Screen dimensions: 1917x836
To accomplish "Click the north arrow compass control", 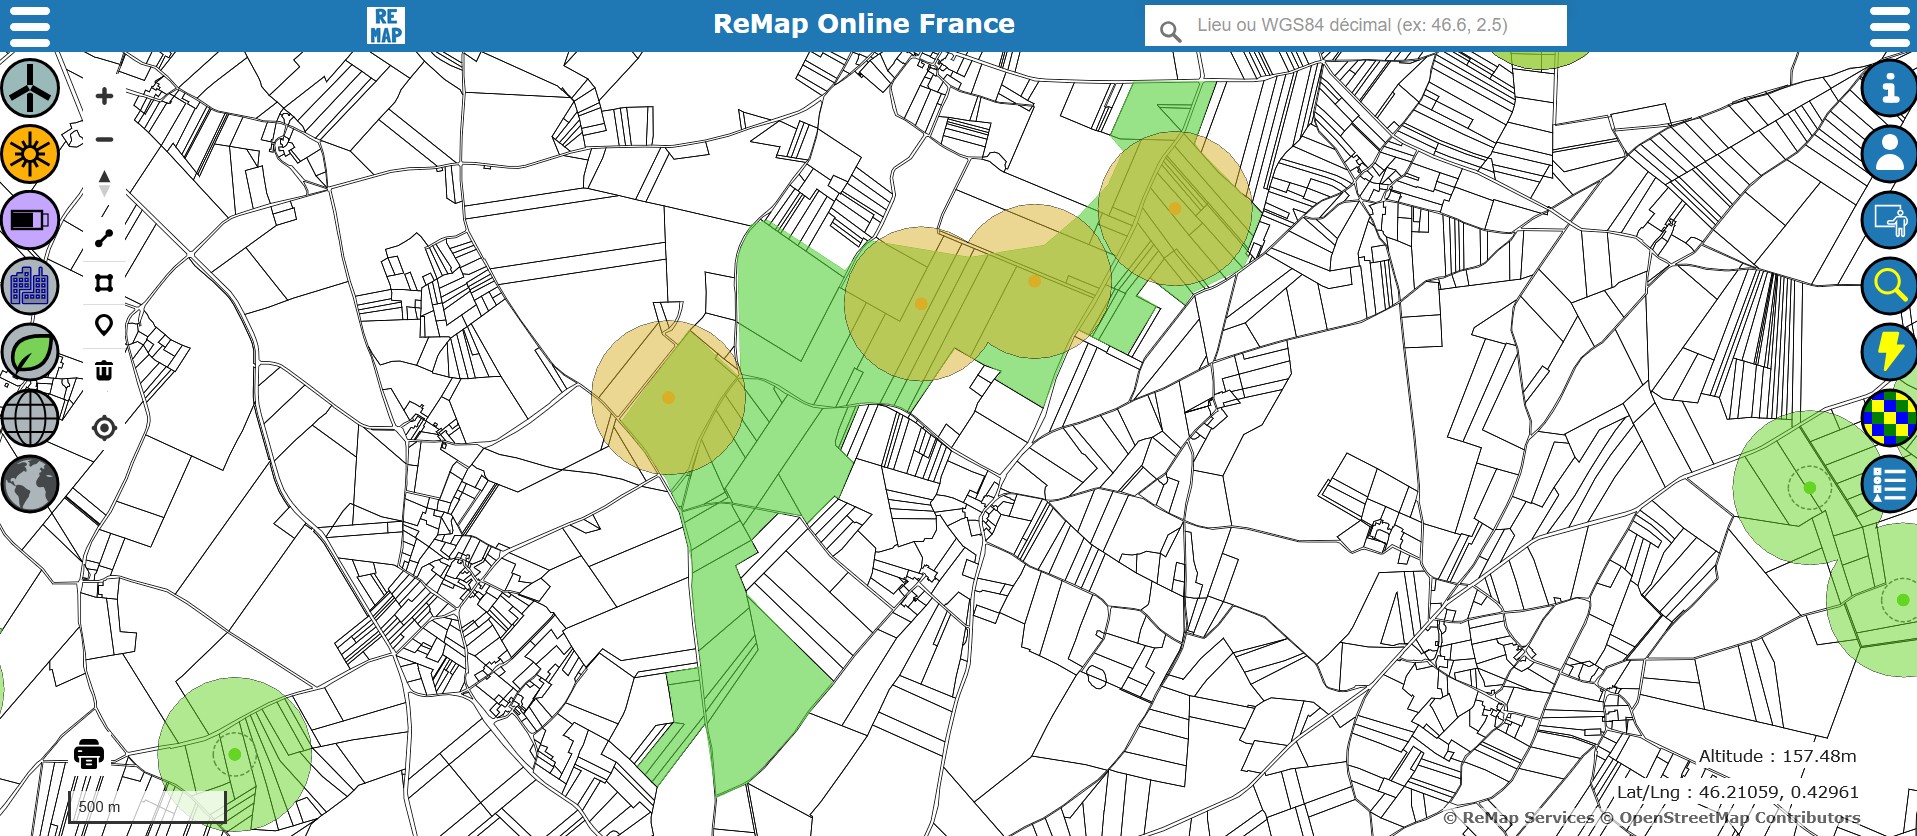I will pyautogui.click(x=104, y=183).
